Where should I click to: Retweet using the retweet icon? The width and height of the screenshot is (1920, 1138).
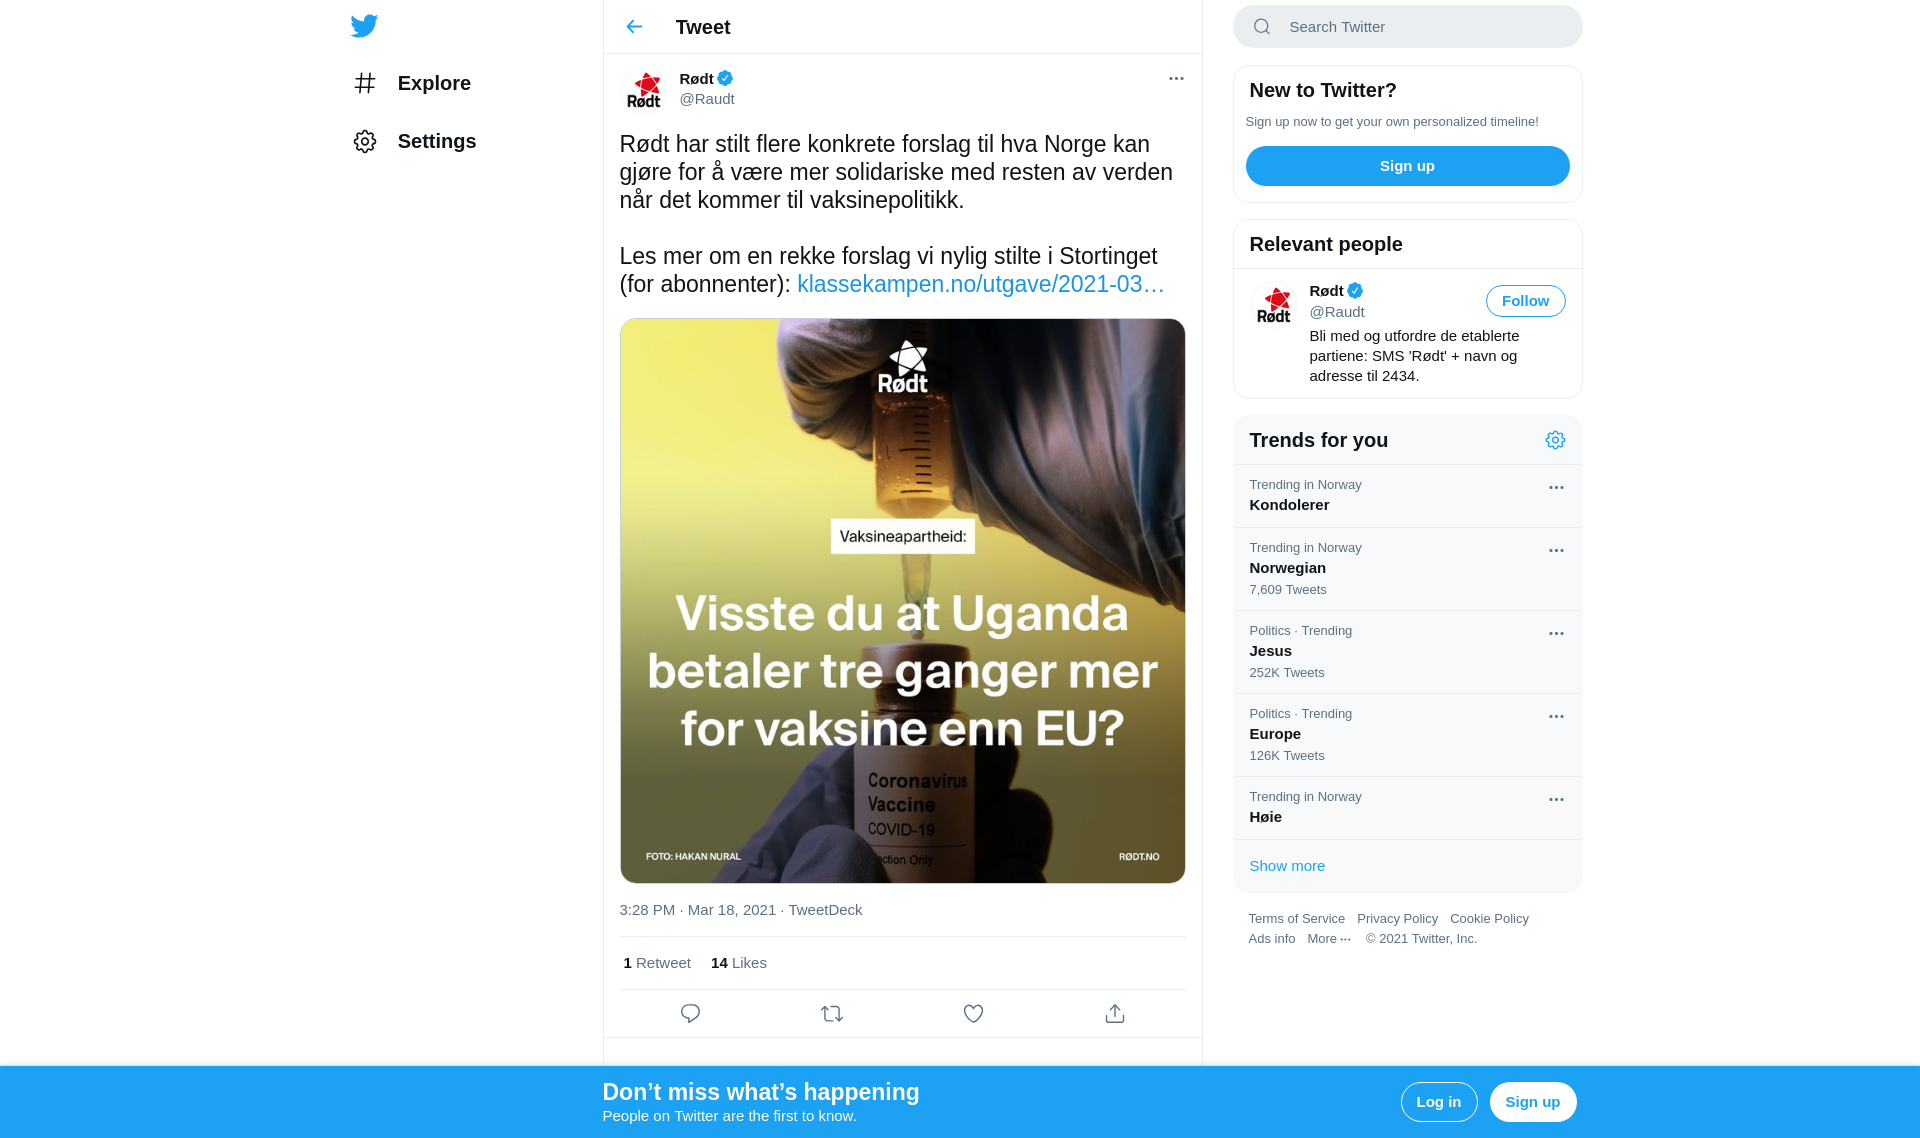832,1014
